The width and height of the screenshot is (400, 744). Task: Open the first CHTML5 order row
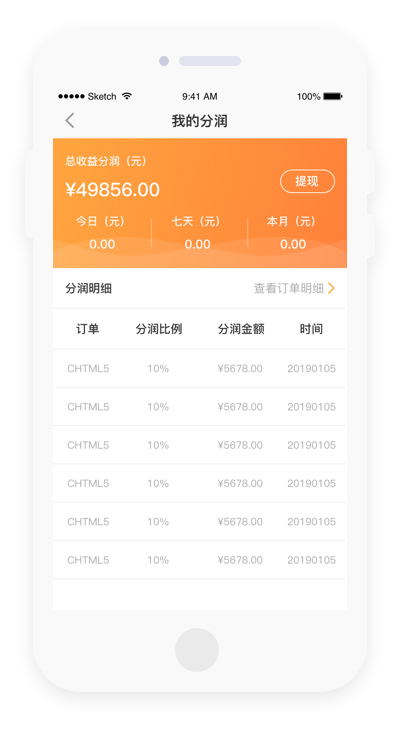click(200, 369)
